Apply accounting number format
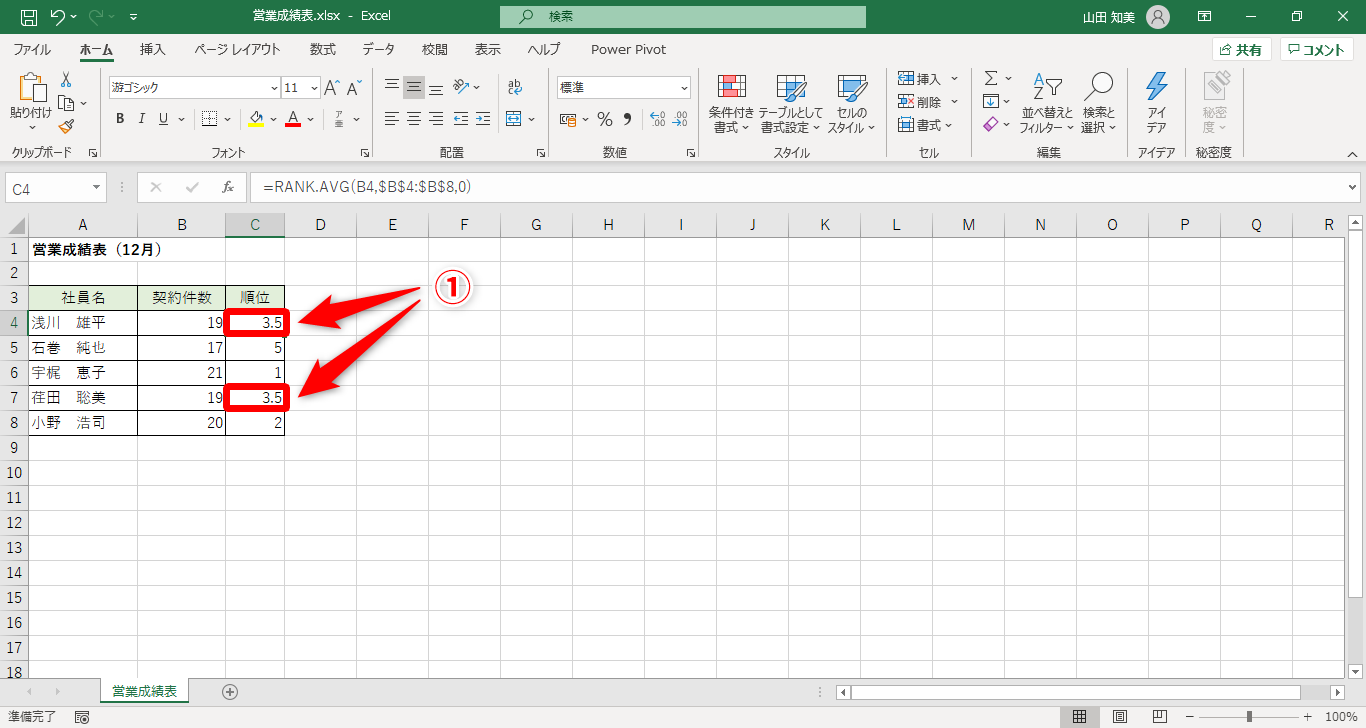 point(568,119)
